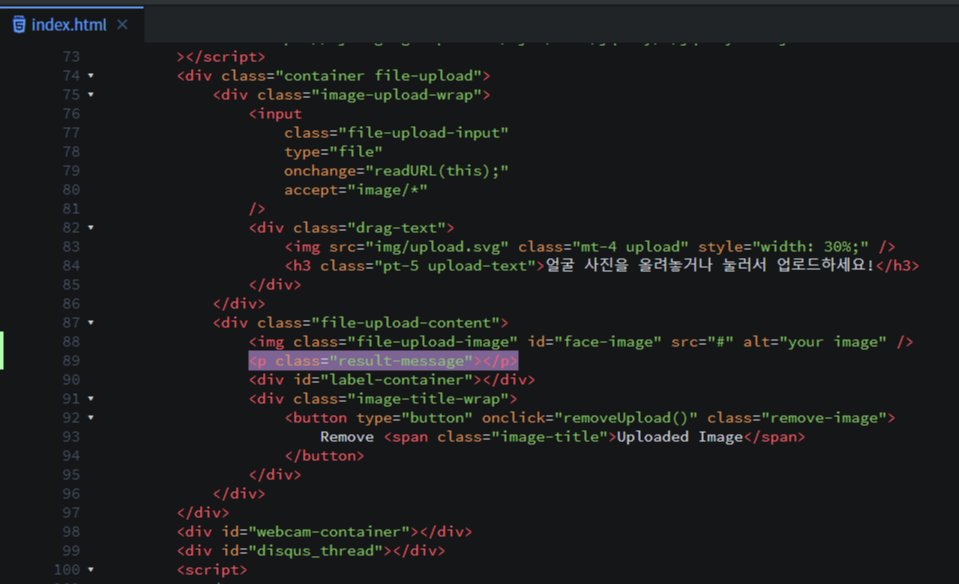This screenshot has width=959, height=584.
Task: Click the "file-upload-input" class value
Action: tap(424, 133)
